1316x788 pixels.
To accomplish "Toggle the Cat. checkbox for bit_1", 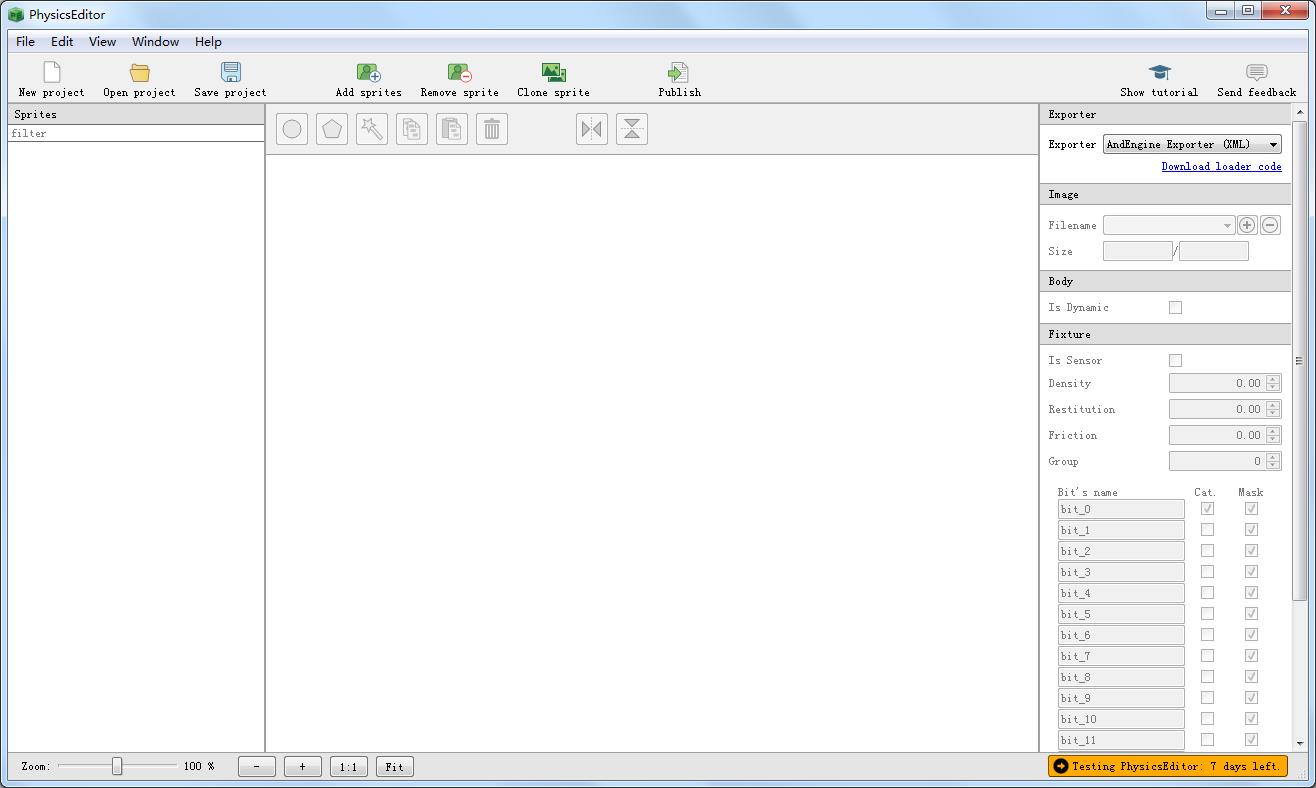I will [x=1207, y=530].
